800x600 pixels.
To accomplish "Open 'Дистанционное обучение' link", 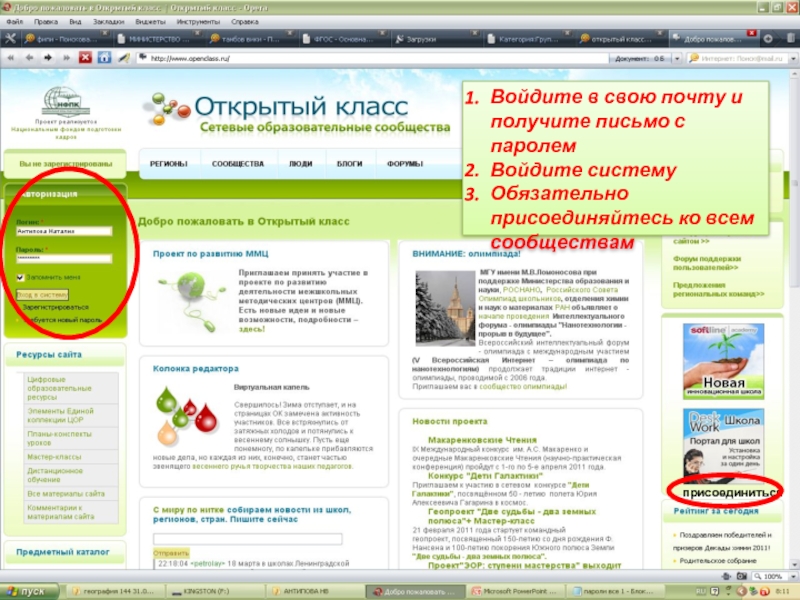I will click(55, 475).
